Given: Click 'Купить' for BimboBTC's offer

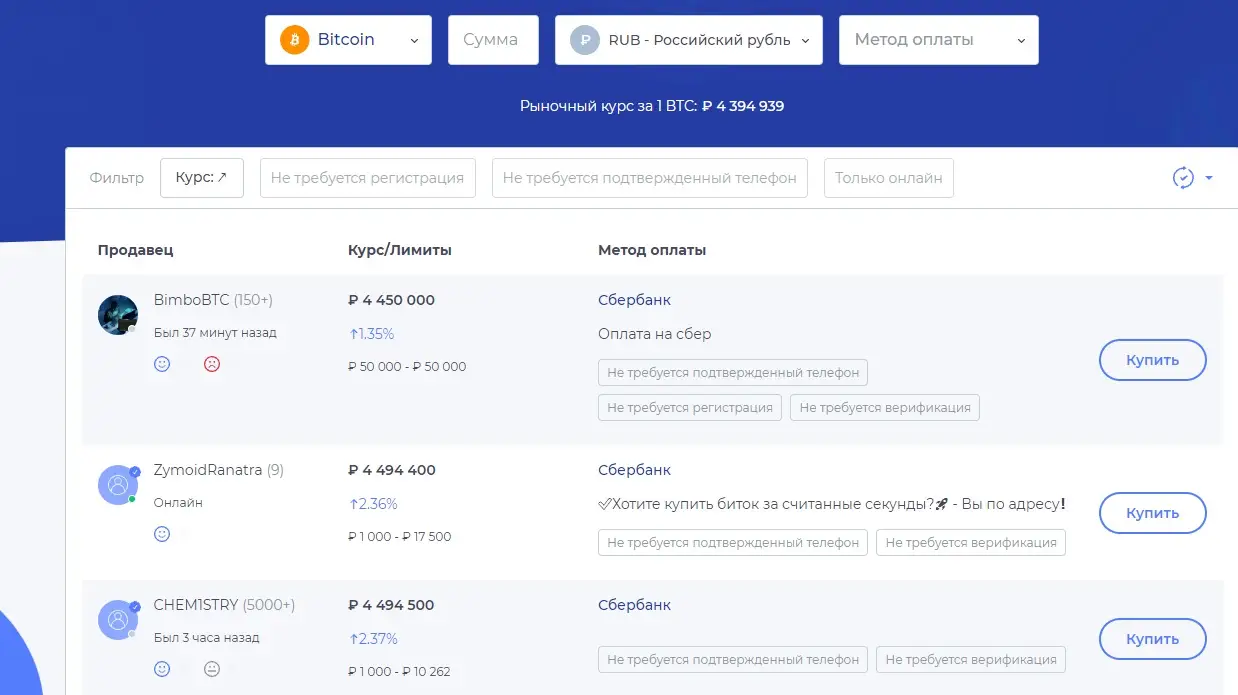Looking at the screenshot, I should pos(1153,360).
